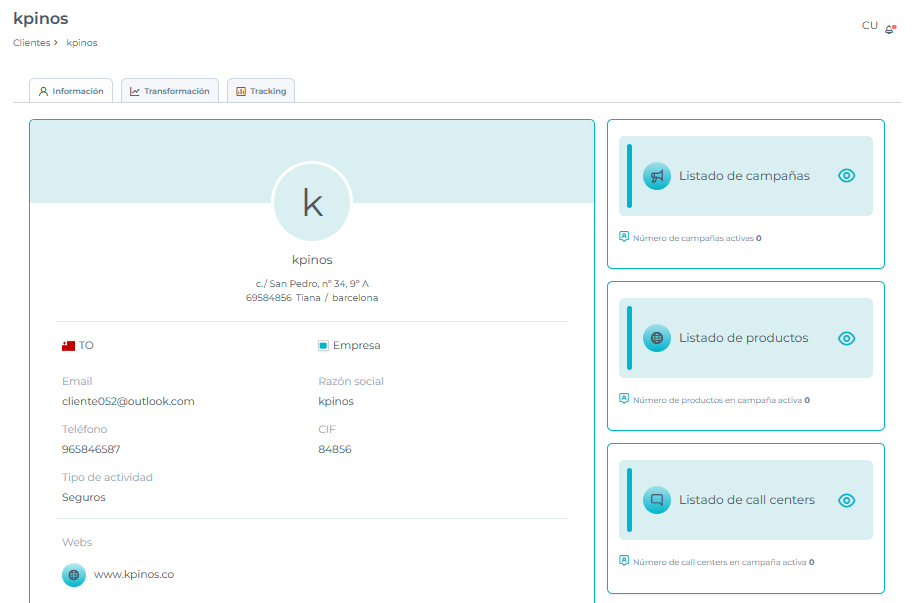The width and height of the screenshot is (915, 603).
Task: View products list via eye icon
Action: [846, 338]
